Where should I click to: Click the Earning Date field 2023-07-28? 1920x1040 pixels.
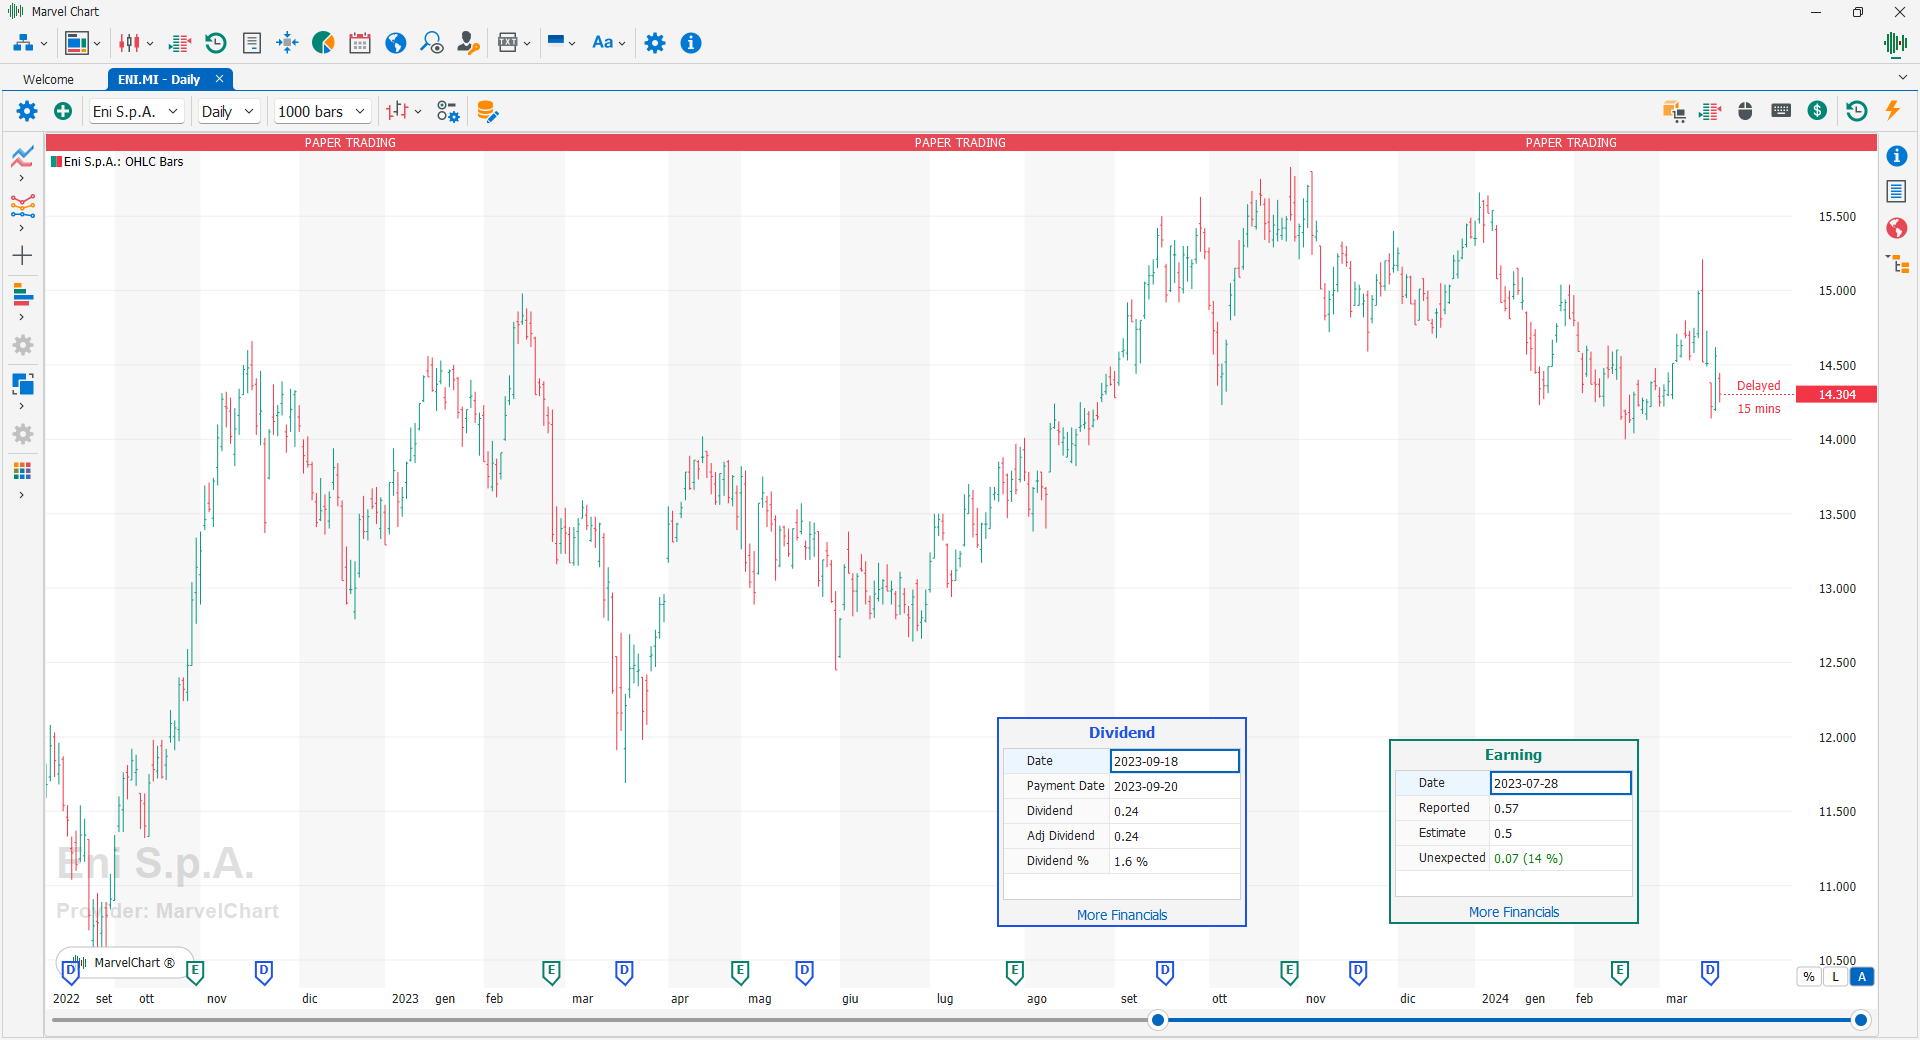1560,783
